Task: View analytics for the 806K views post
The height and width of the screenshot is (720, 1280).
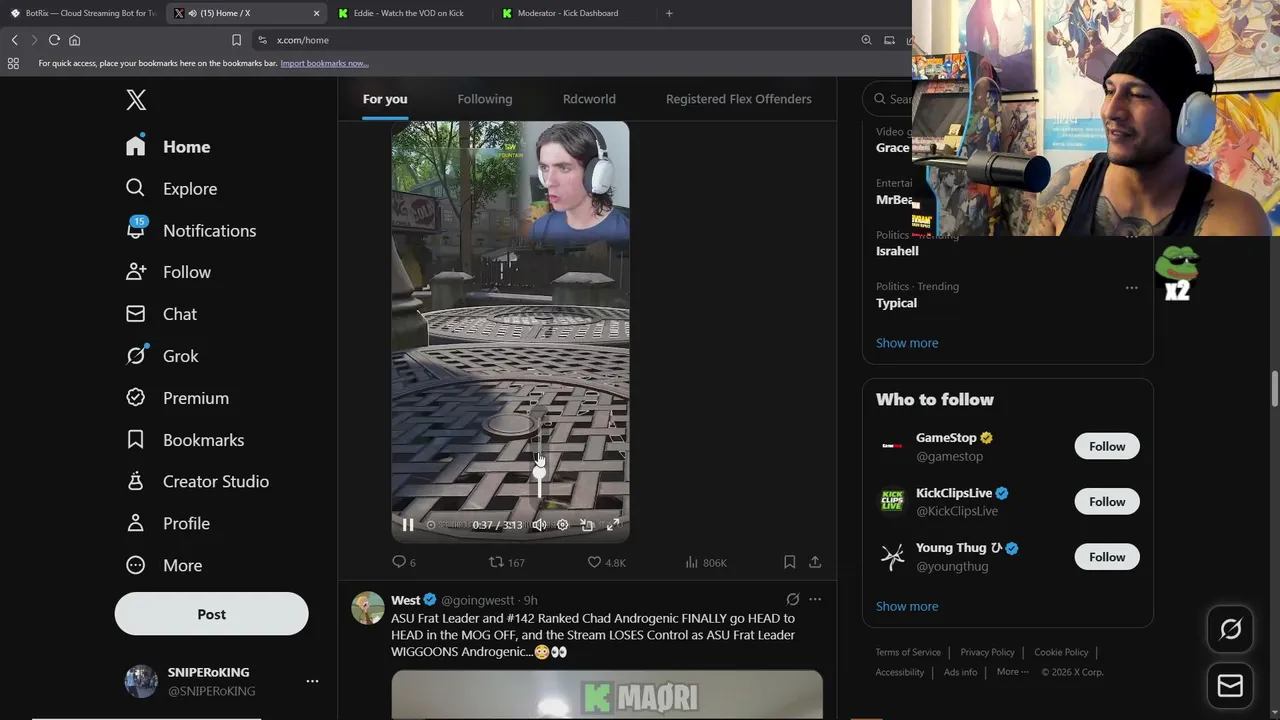Action: coord(706,562)
